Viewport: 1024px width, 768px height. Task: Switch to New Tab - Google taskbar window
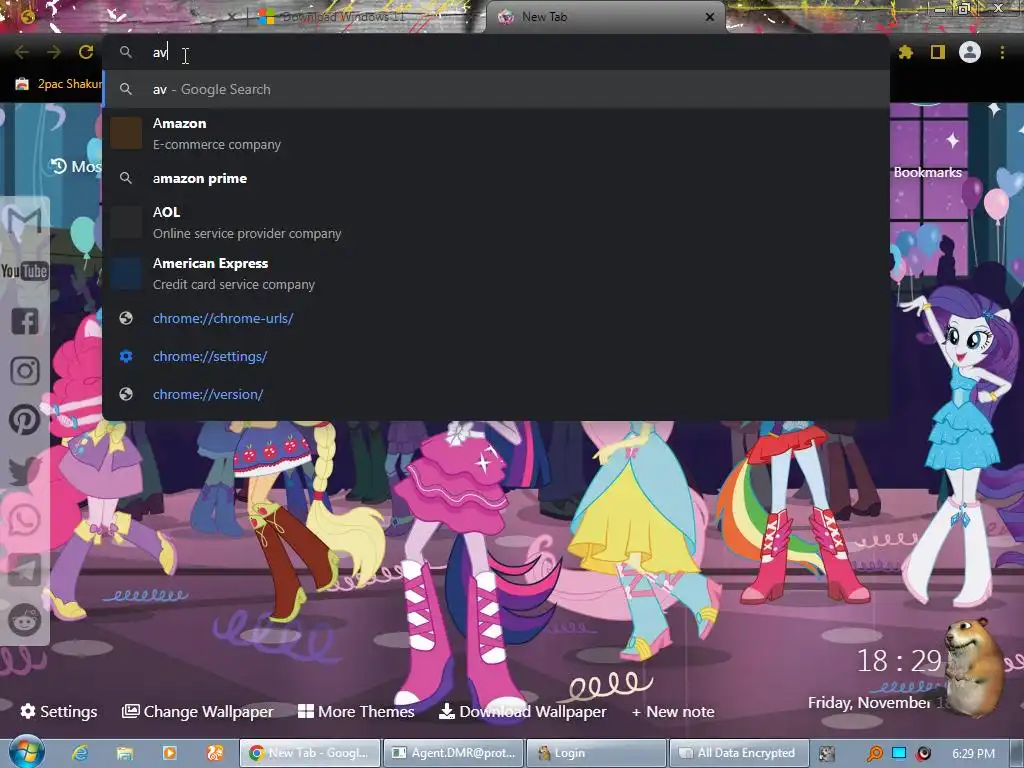click(310, 753)
